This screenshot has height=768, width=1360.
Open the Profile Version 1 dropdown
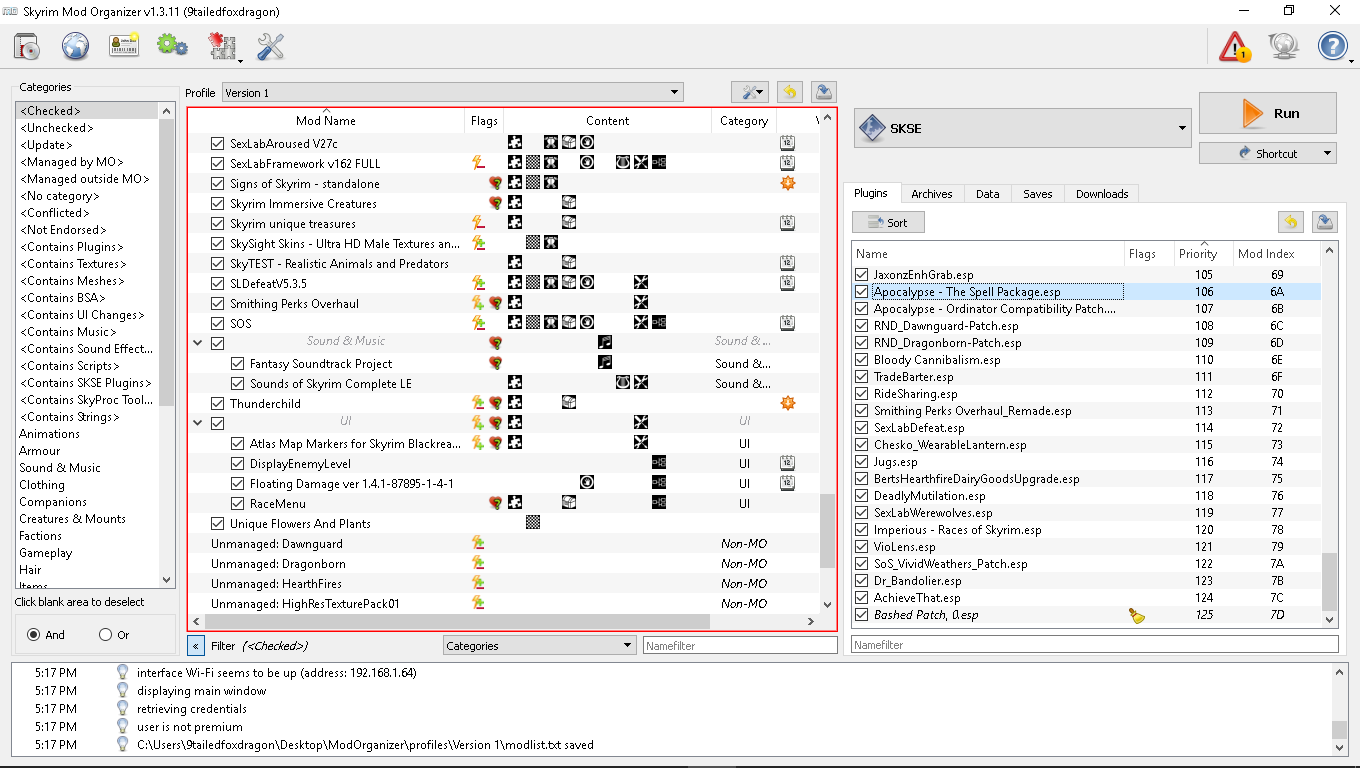coord(453,93)
